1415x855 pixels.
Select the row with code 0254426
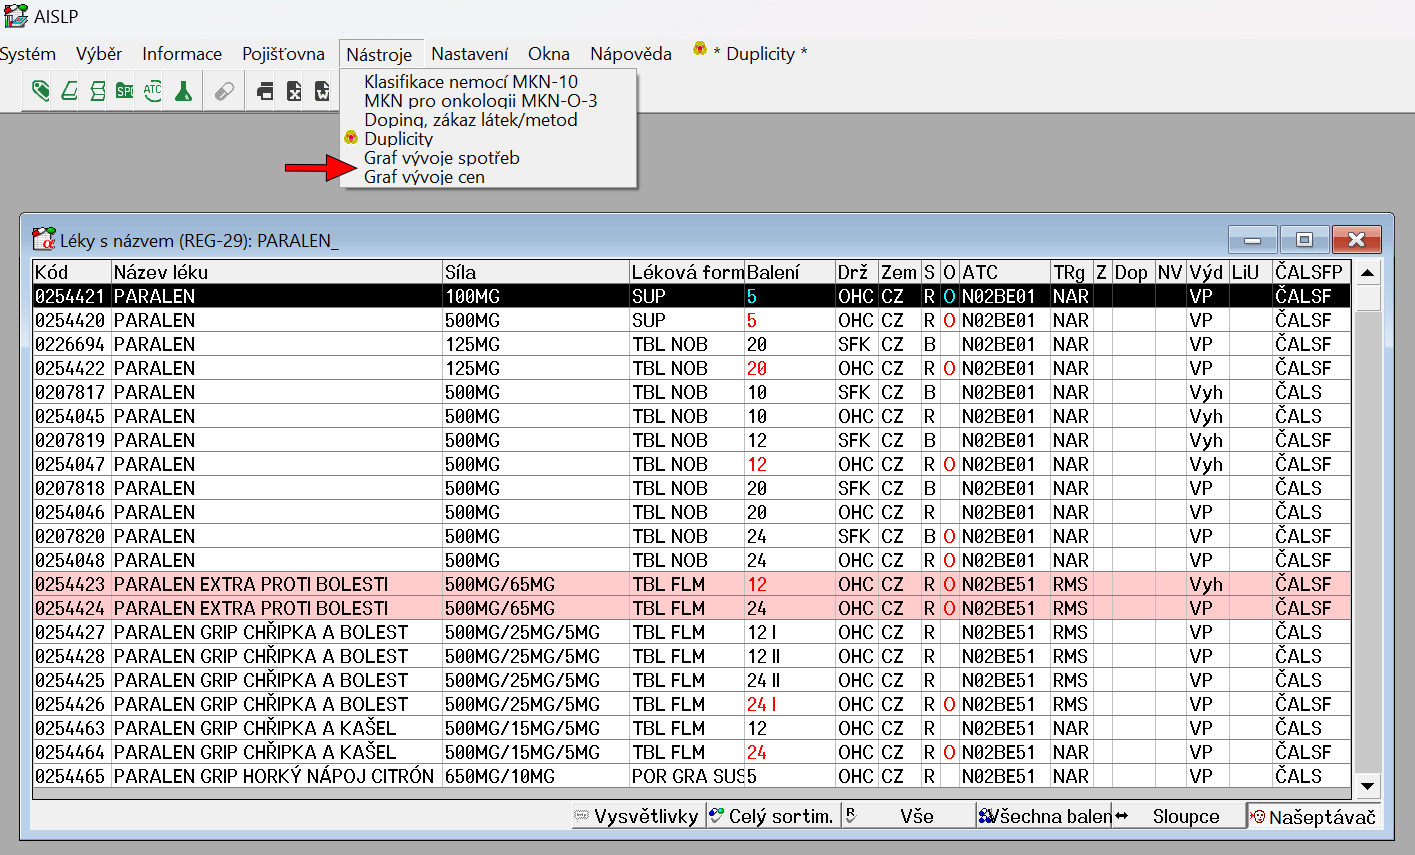coord(692,704)
